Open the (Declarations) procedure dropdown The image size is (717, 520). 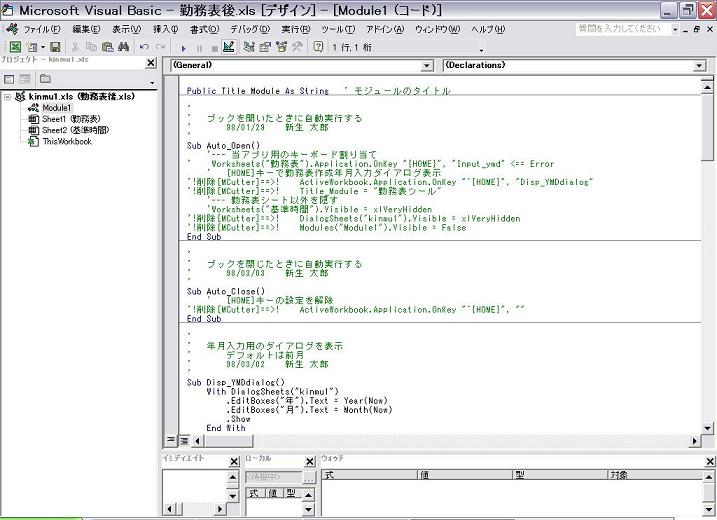[x=699, y=66]
